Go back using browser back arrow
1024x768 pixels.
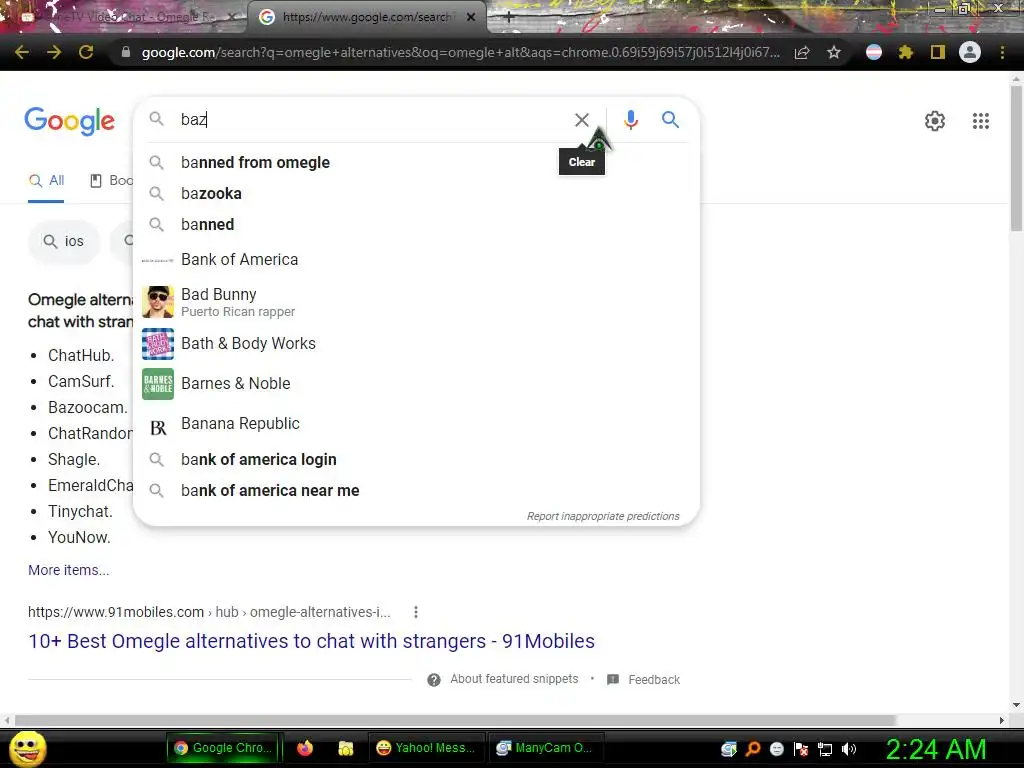pos(22,52)
